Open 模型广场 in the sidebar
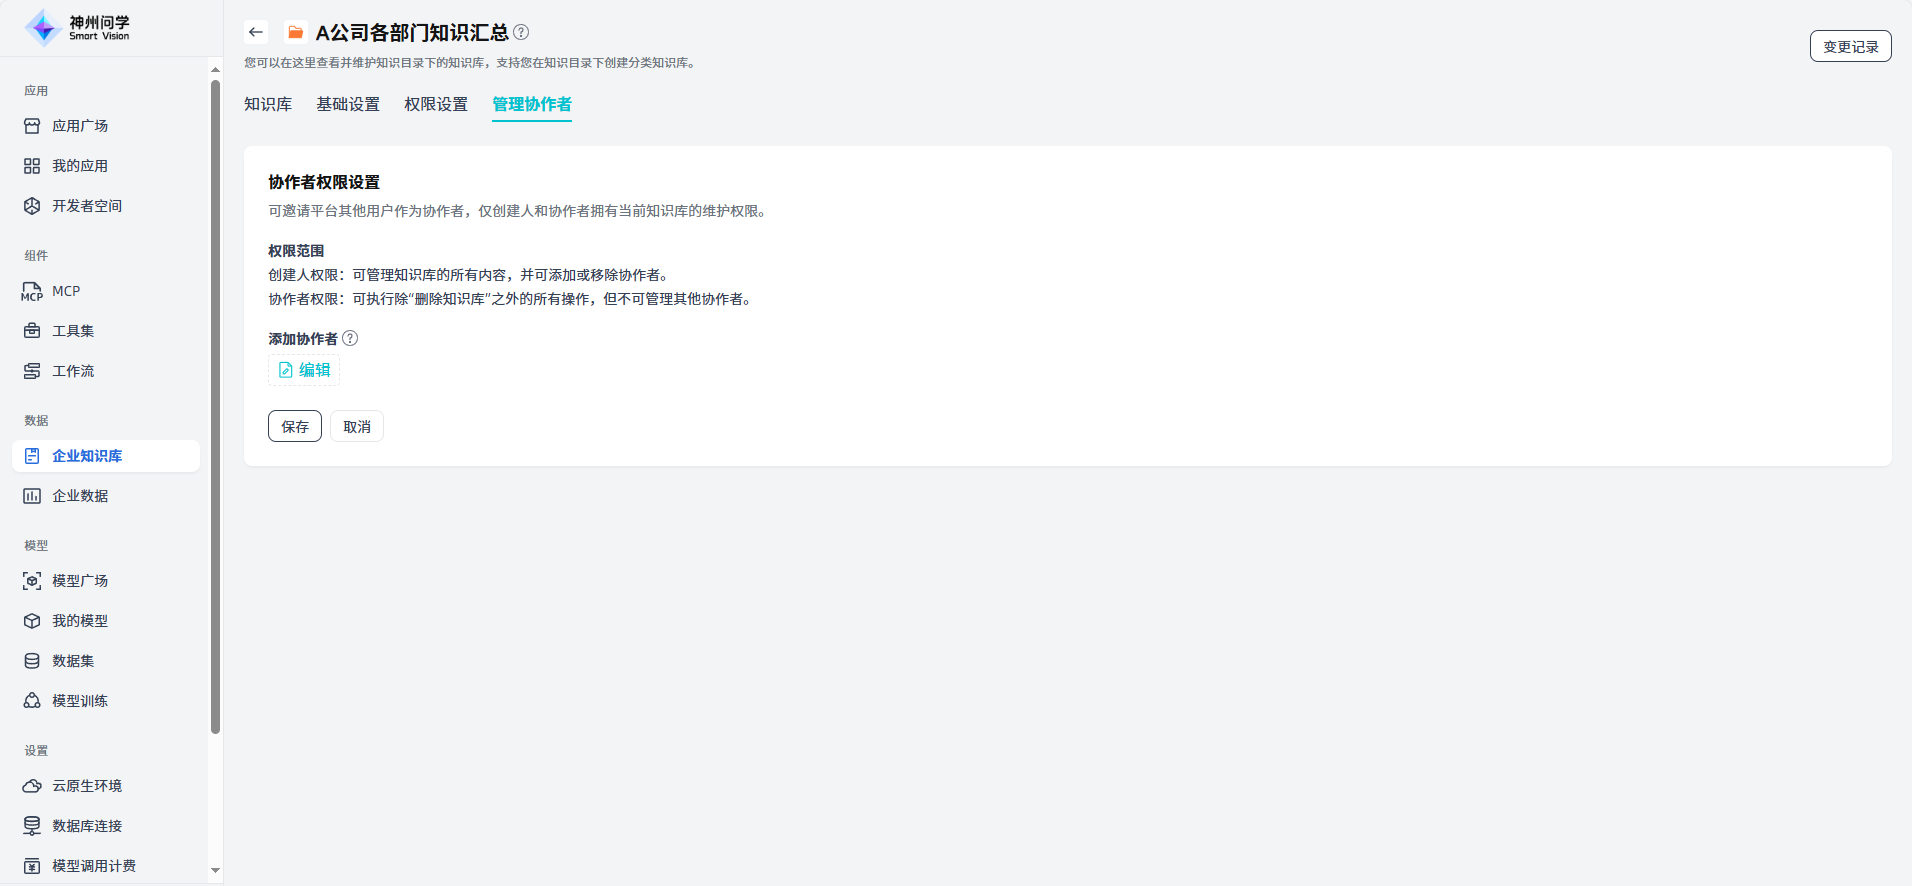 [80, 581]
